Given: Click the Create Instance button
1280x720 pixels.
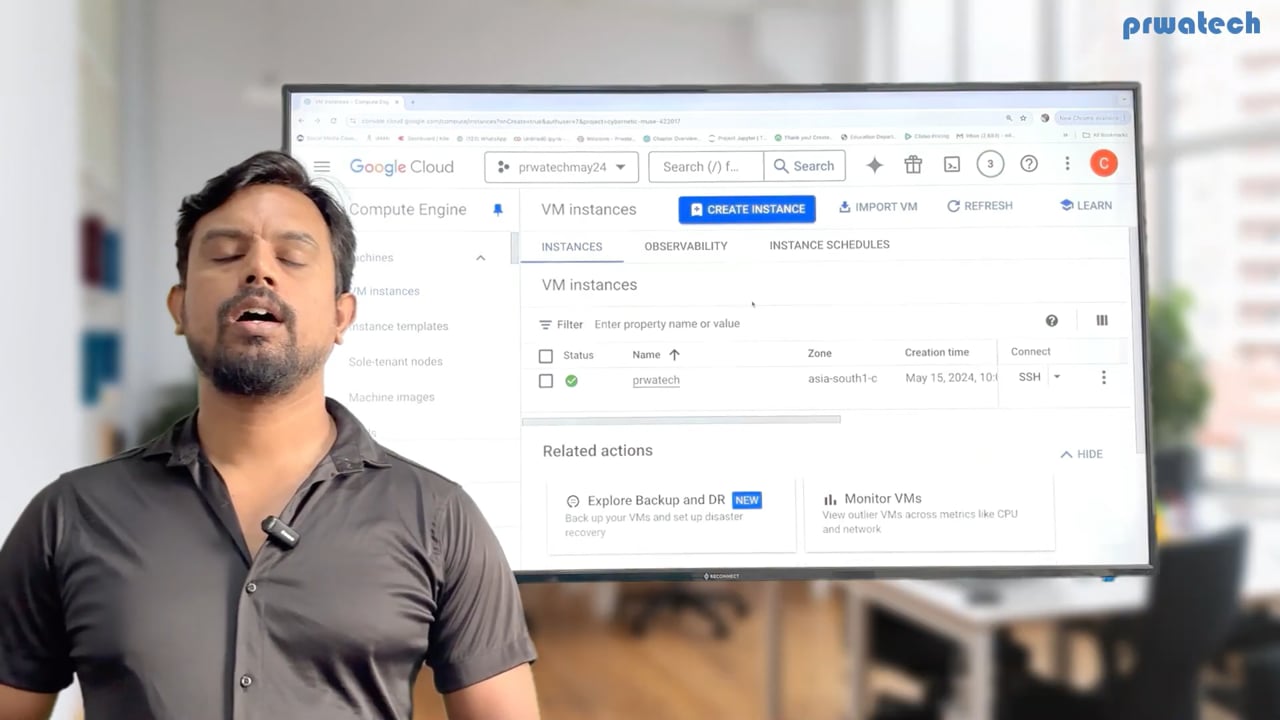Looking at the screenshot, I should [747, 209].
